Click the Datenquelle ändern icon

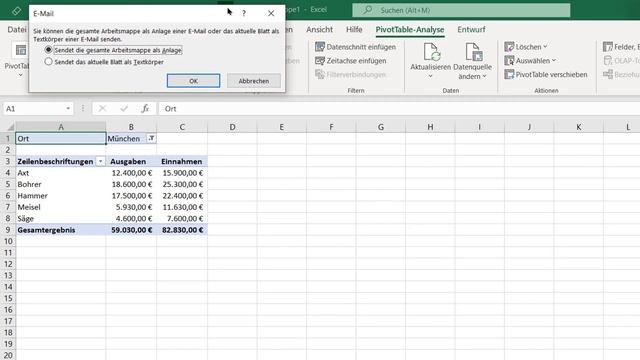tap(473, 52)
